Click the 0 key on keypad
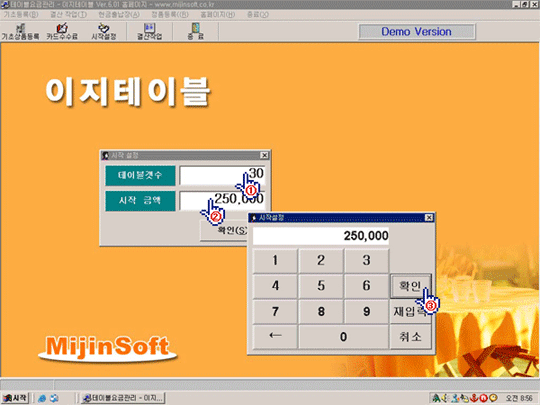Image resolution: width=540 pixels, height=405 pixels. 343,336
